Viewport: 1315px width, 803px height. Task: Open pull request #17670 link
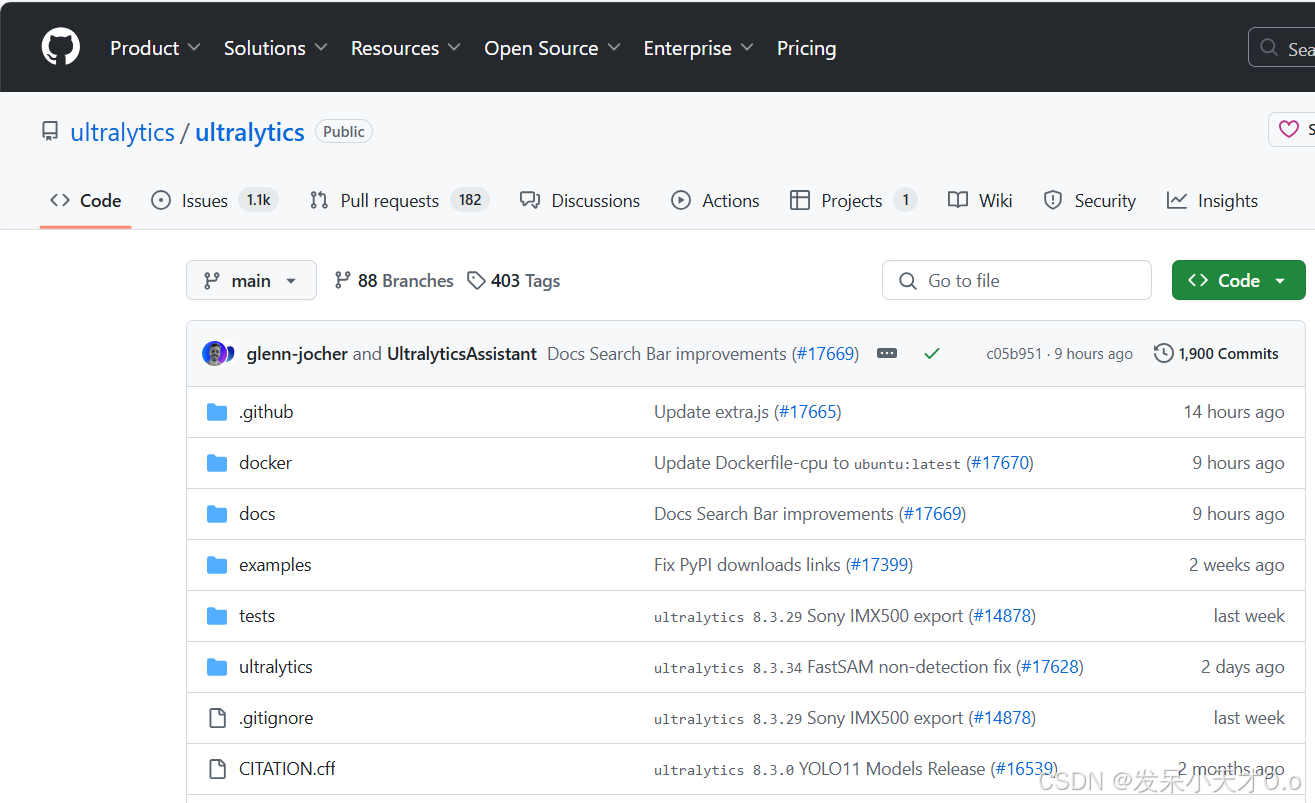tap(1001, 463)
